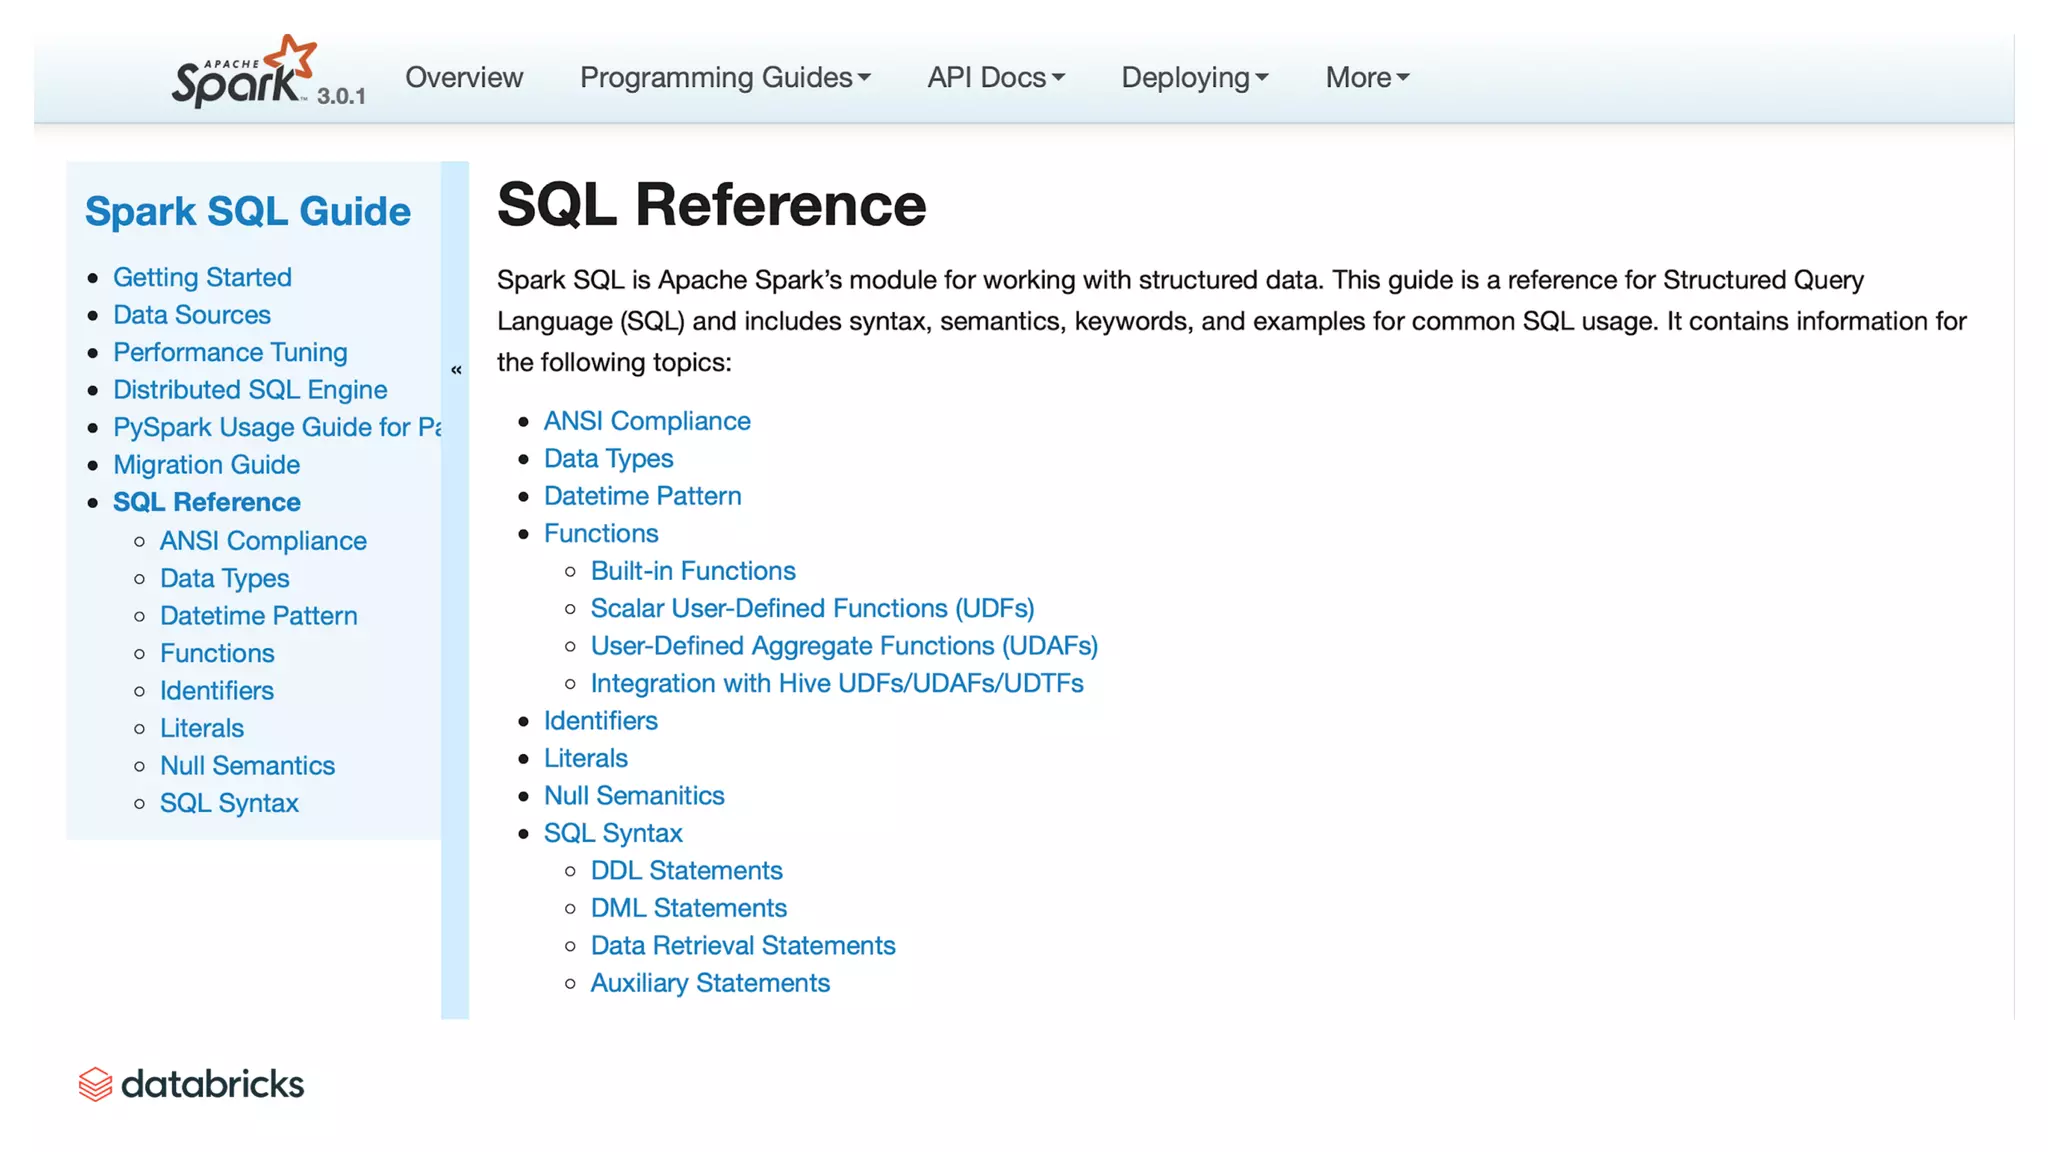Select Performance Tuning in the sidebar
Image resolution: width=2048 pixels, height=1152 pixels.
tap(230, 352)
